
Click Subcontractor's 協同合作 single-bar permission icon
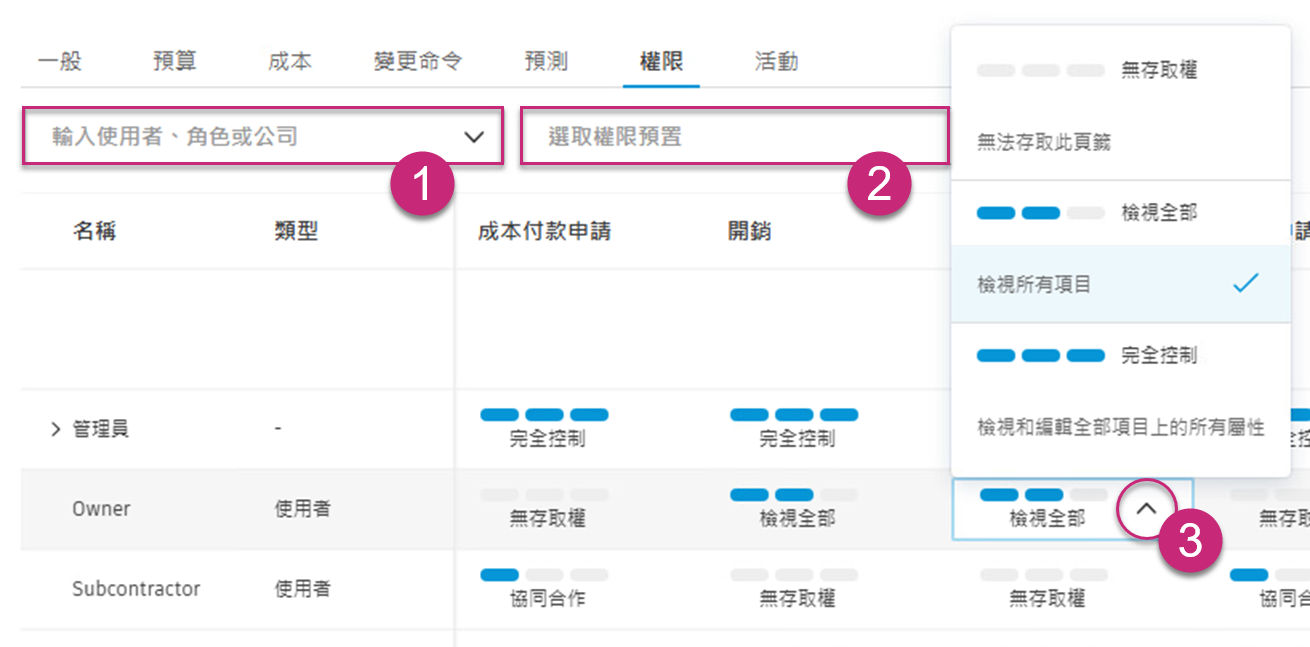(x=546, y=574)
